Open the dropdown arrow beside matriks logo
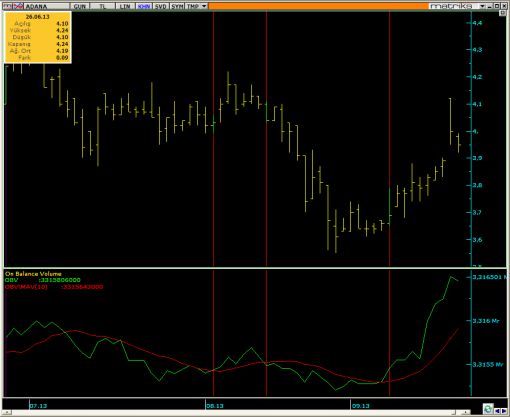The width and height of the screenshot is (510, 417). (x=482, y=6)
